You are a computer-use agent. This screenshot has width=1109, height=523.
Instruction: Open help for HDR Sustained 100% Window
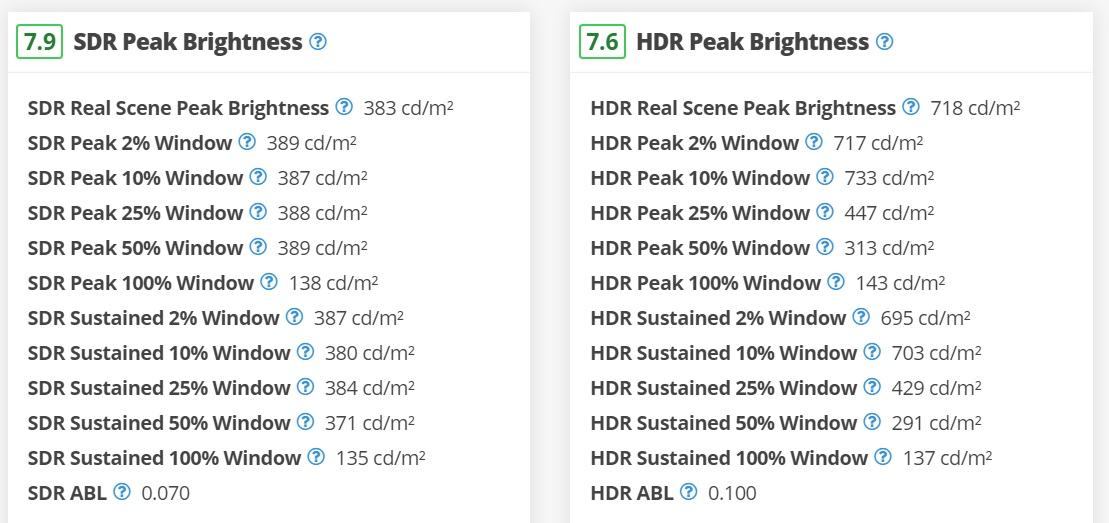883,456
